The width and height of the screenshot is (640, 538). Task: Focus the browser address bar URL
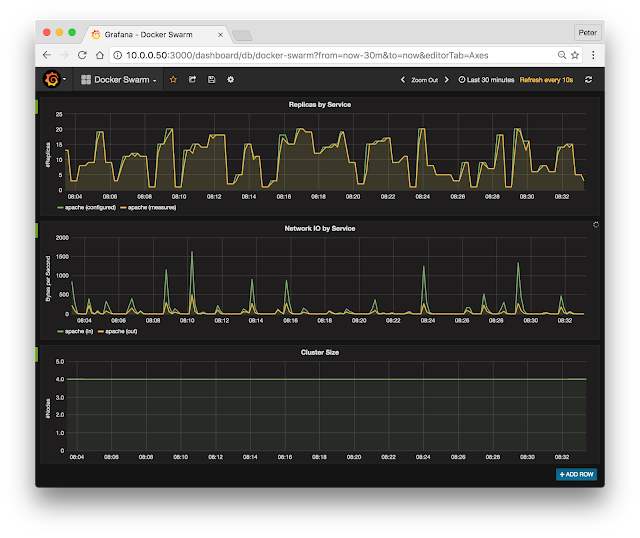click(307, 55)
